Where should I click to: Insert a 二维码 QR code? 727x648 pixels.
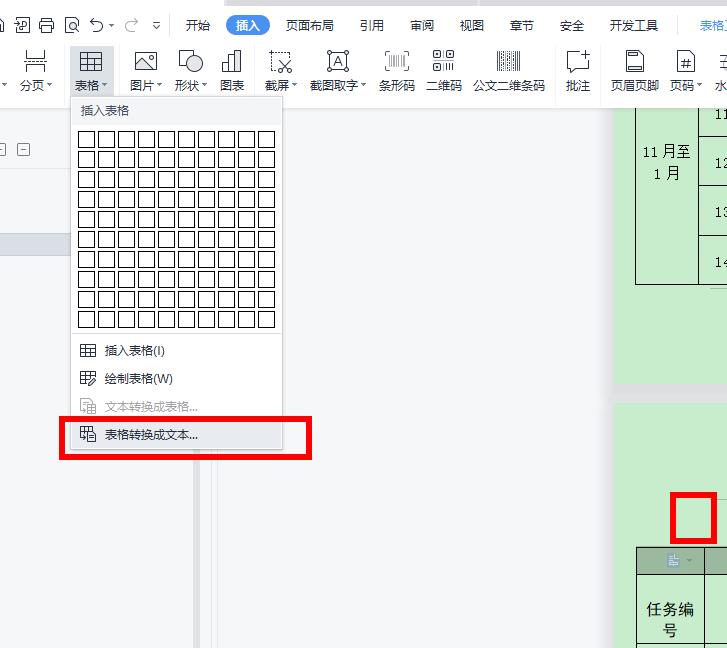click(443, 61)
